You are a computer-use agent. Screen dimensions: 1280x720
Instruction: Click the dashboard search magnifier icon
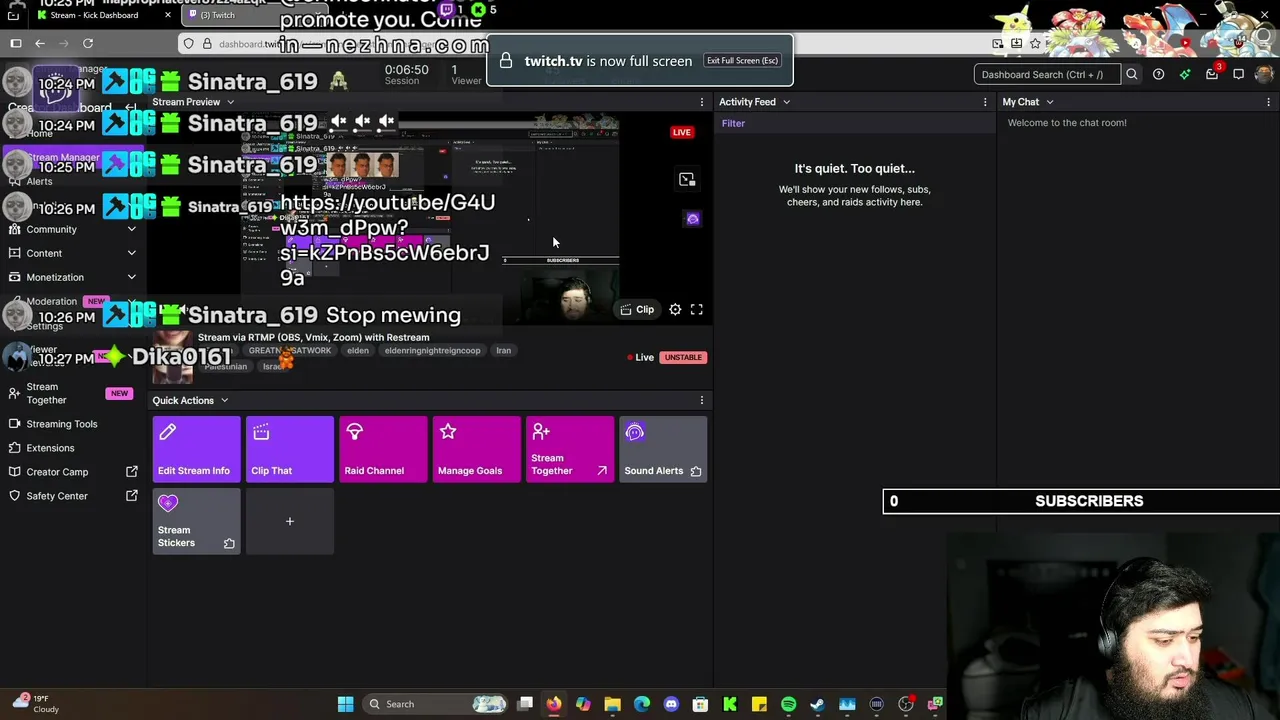(1132, 74)
